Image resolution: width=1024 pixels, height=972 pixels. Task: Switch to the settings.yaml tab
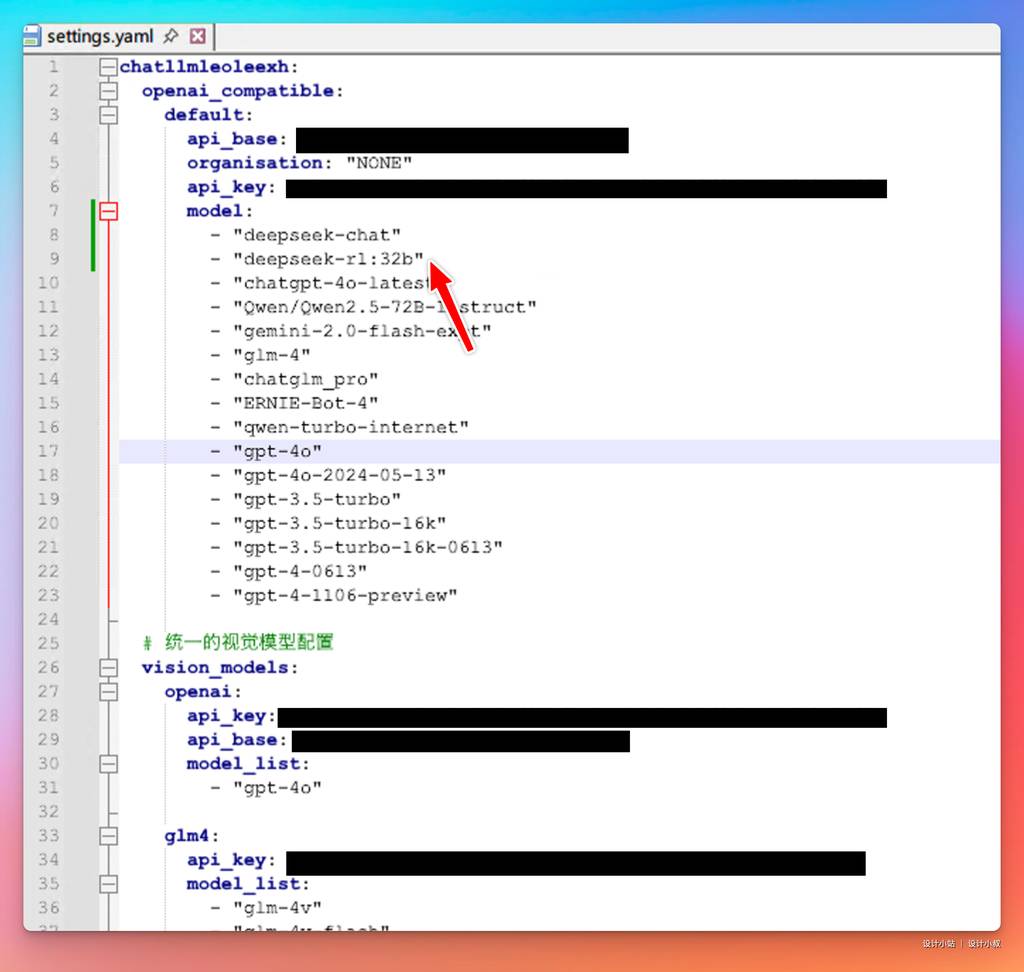click(100, 37)
